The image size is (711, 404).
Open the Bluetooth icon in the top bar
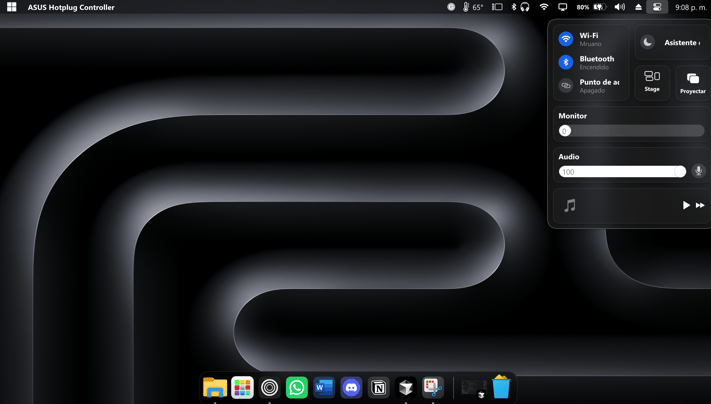(x=514, y=7)
